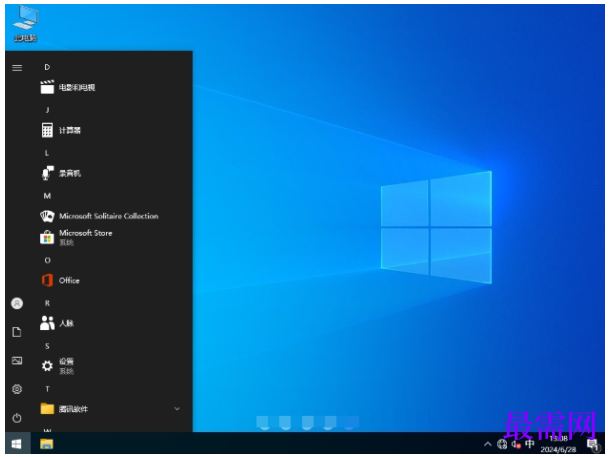Jump via the L letter header

(x=47, y=153)
